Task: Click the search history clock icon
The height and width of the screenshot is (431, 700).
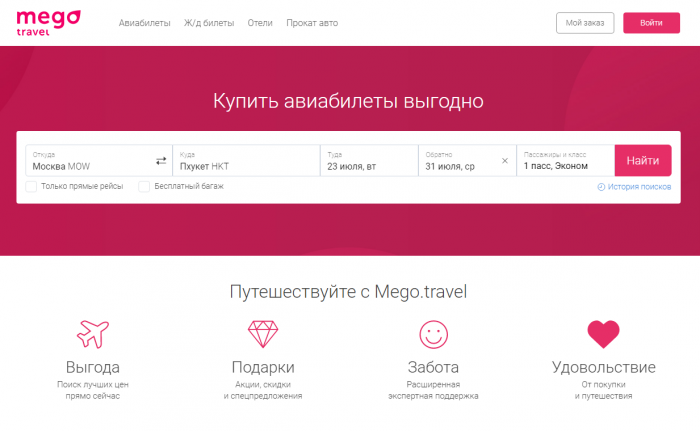Action: click(x=601, y=187)
